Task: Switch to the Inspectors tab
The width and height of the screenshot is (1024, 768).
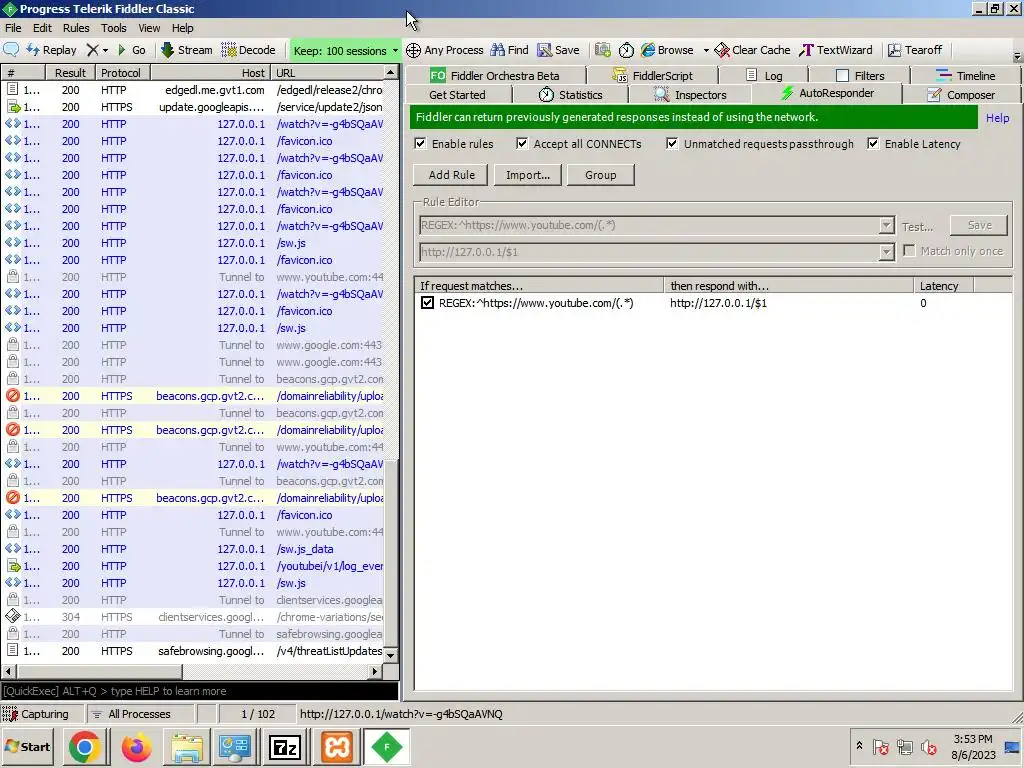Action: pyautogui.click(x=690, y=95)
